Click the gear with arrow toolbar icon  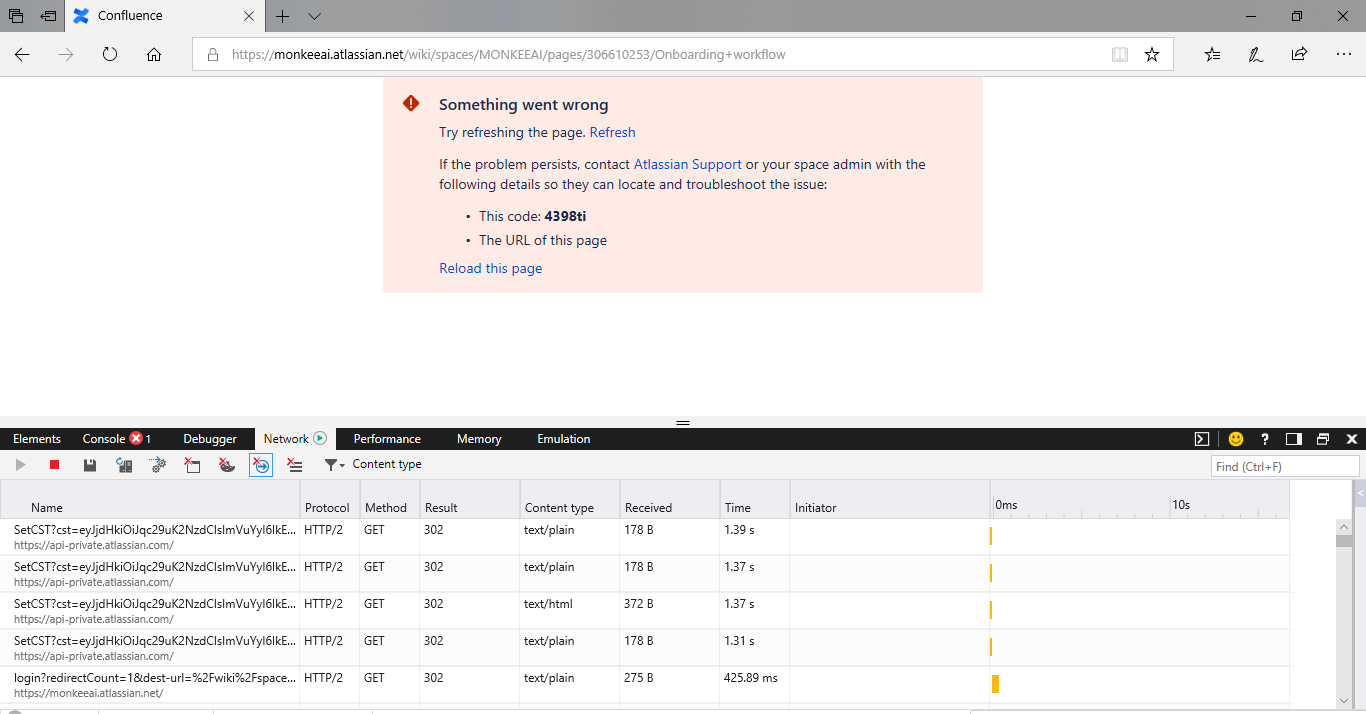click(158, 465)
